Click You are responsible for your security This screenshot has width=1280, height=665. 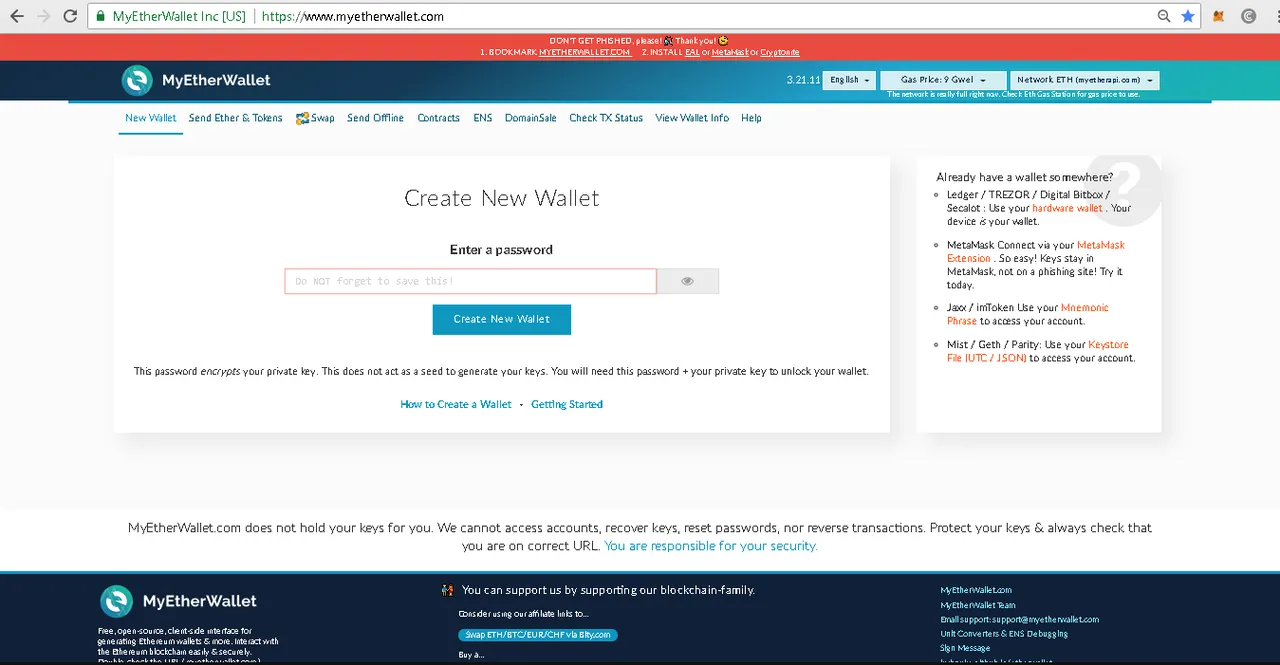pos(711,546)
